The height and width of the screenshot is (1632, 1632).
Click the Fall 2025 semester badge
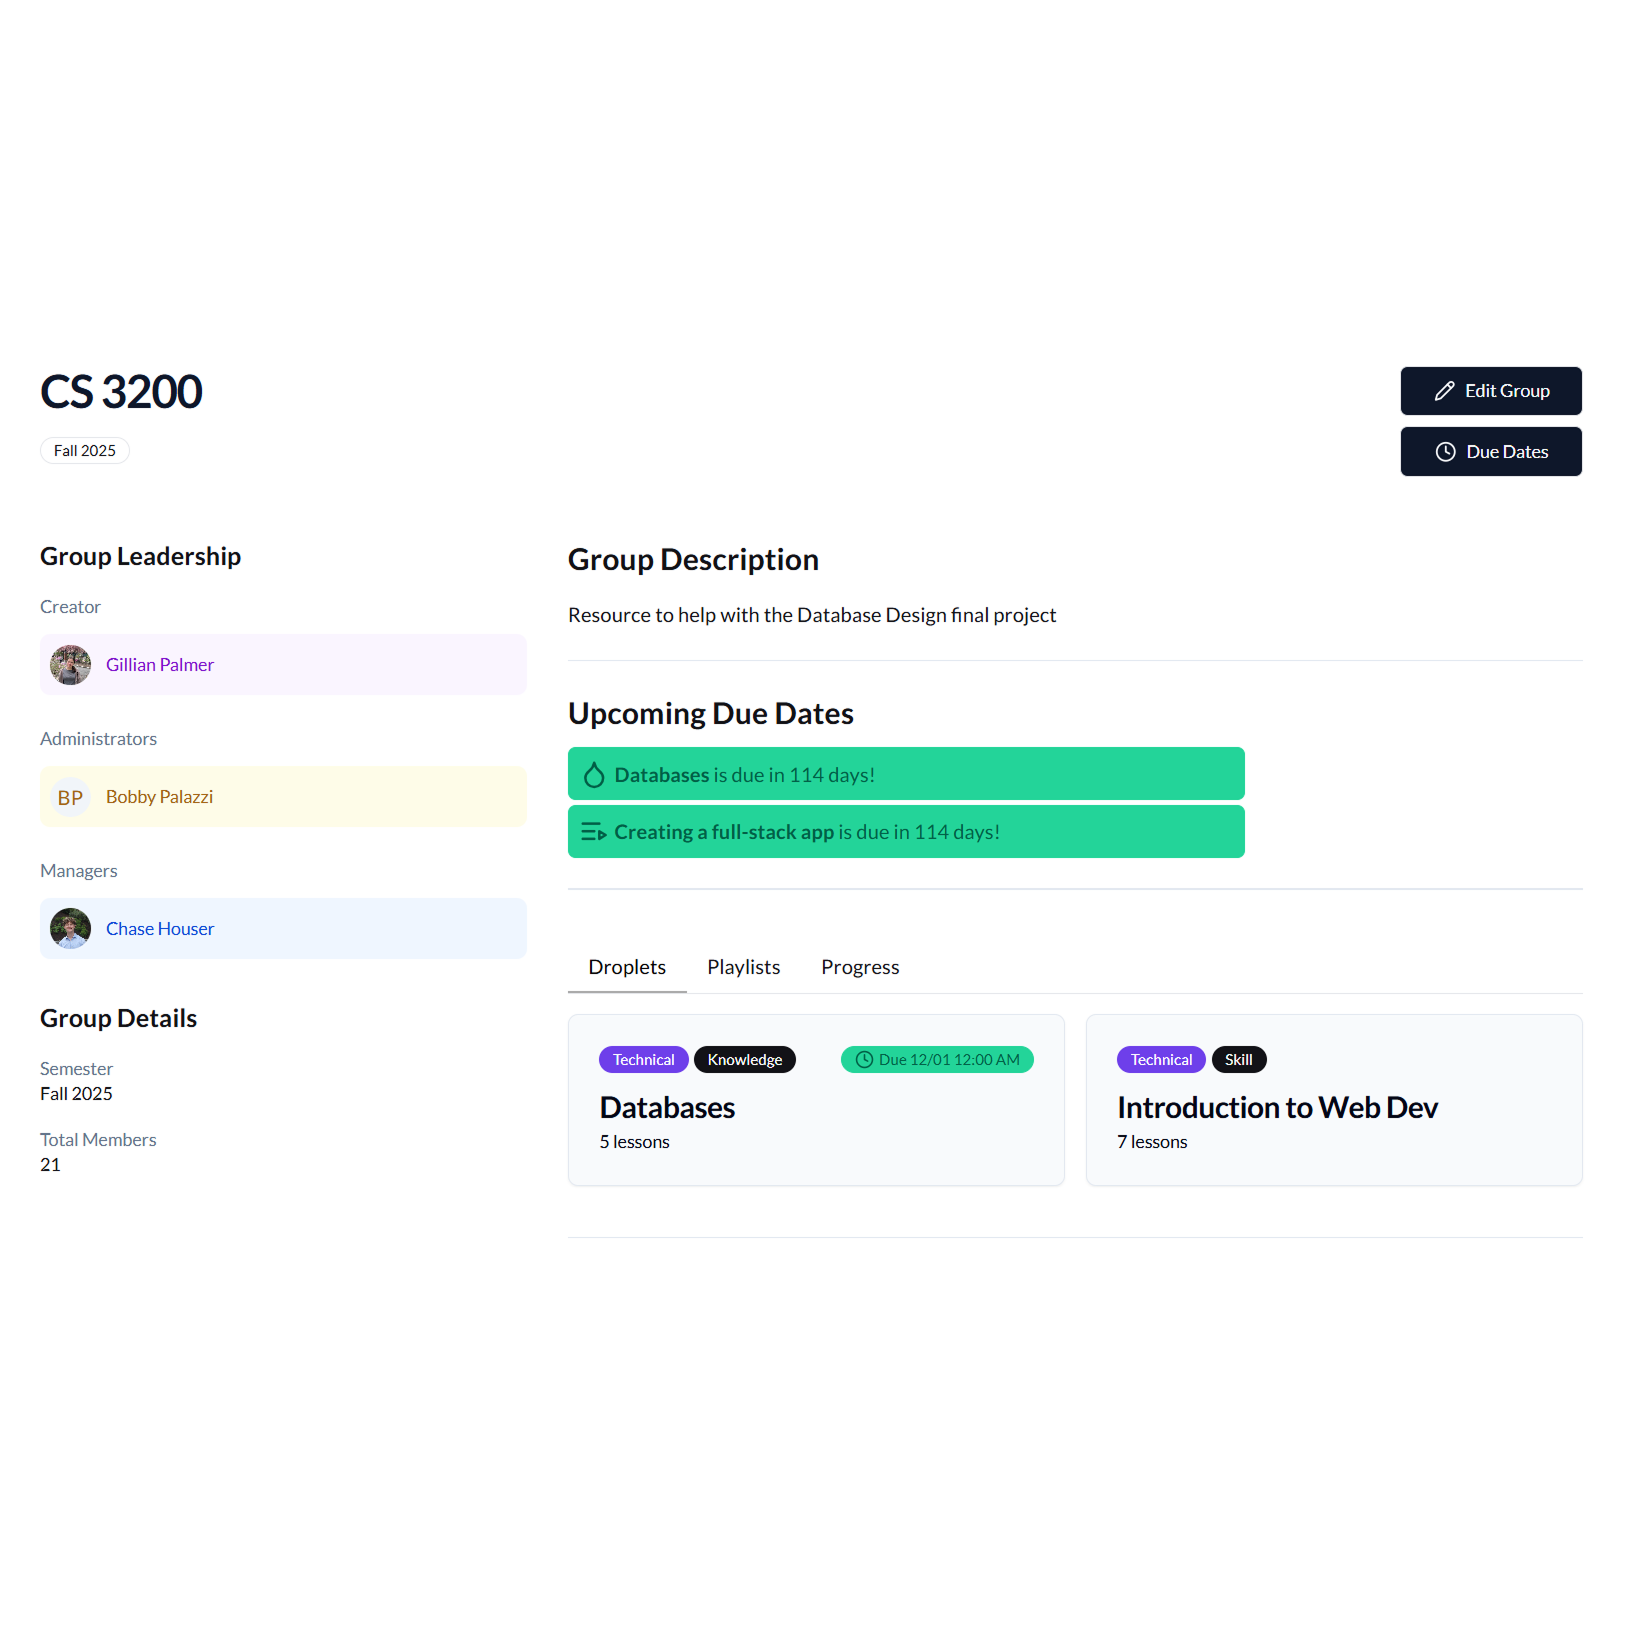tap(85, 451)
